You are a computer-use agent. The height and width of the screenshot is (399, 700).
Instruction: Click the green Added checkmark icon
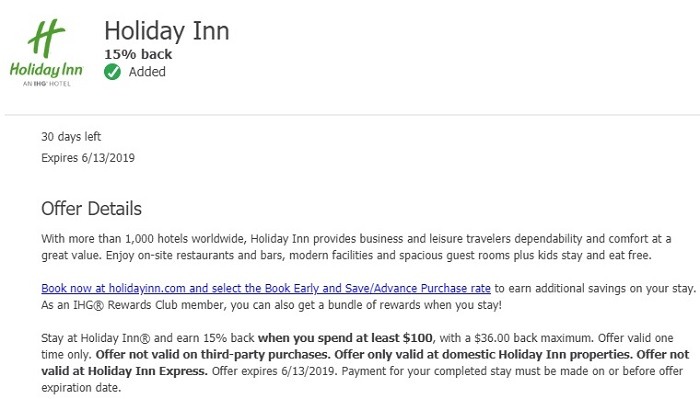[x=112, y=72]
